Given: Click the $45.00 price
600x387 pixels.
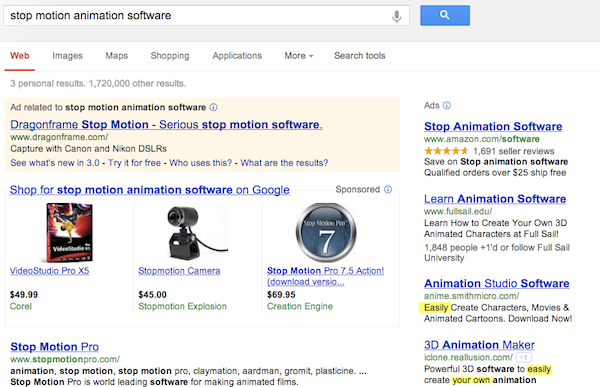Looking at the screenshot, I should (152, 295).
